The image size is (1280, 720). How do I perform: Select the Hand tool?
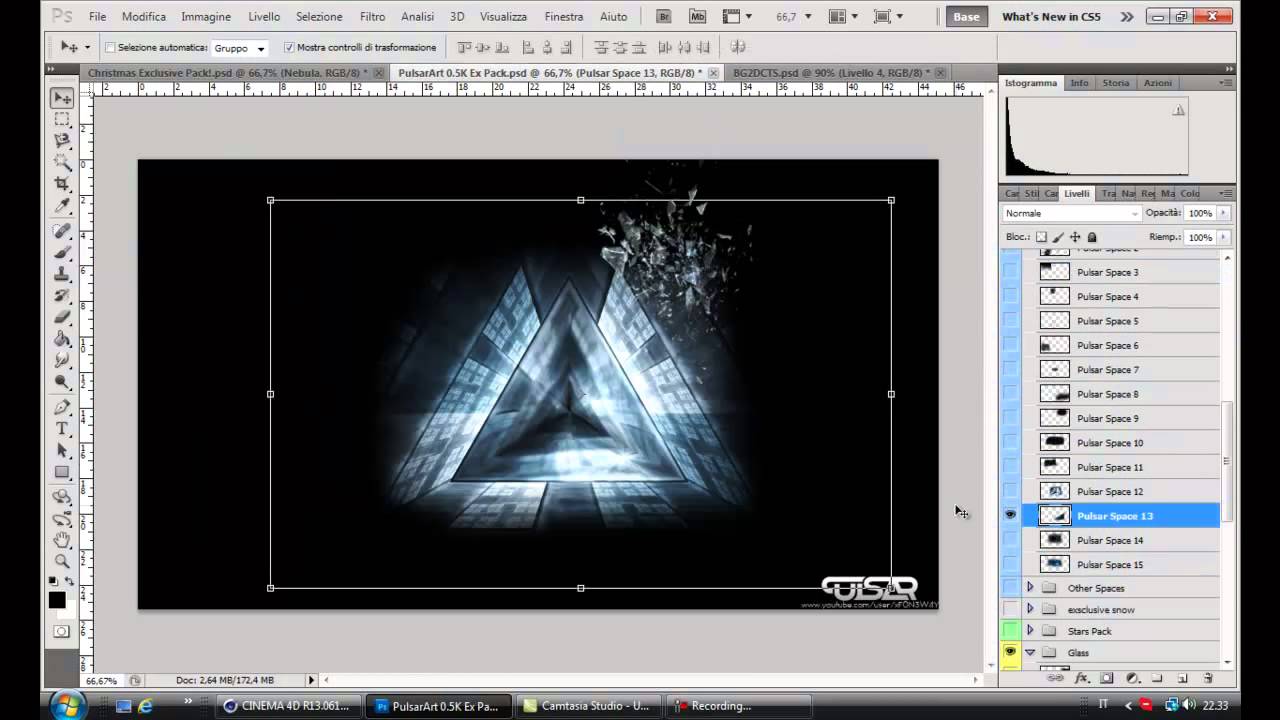pyautogui.click(x=62, y=540)
